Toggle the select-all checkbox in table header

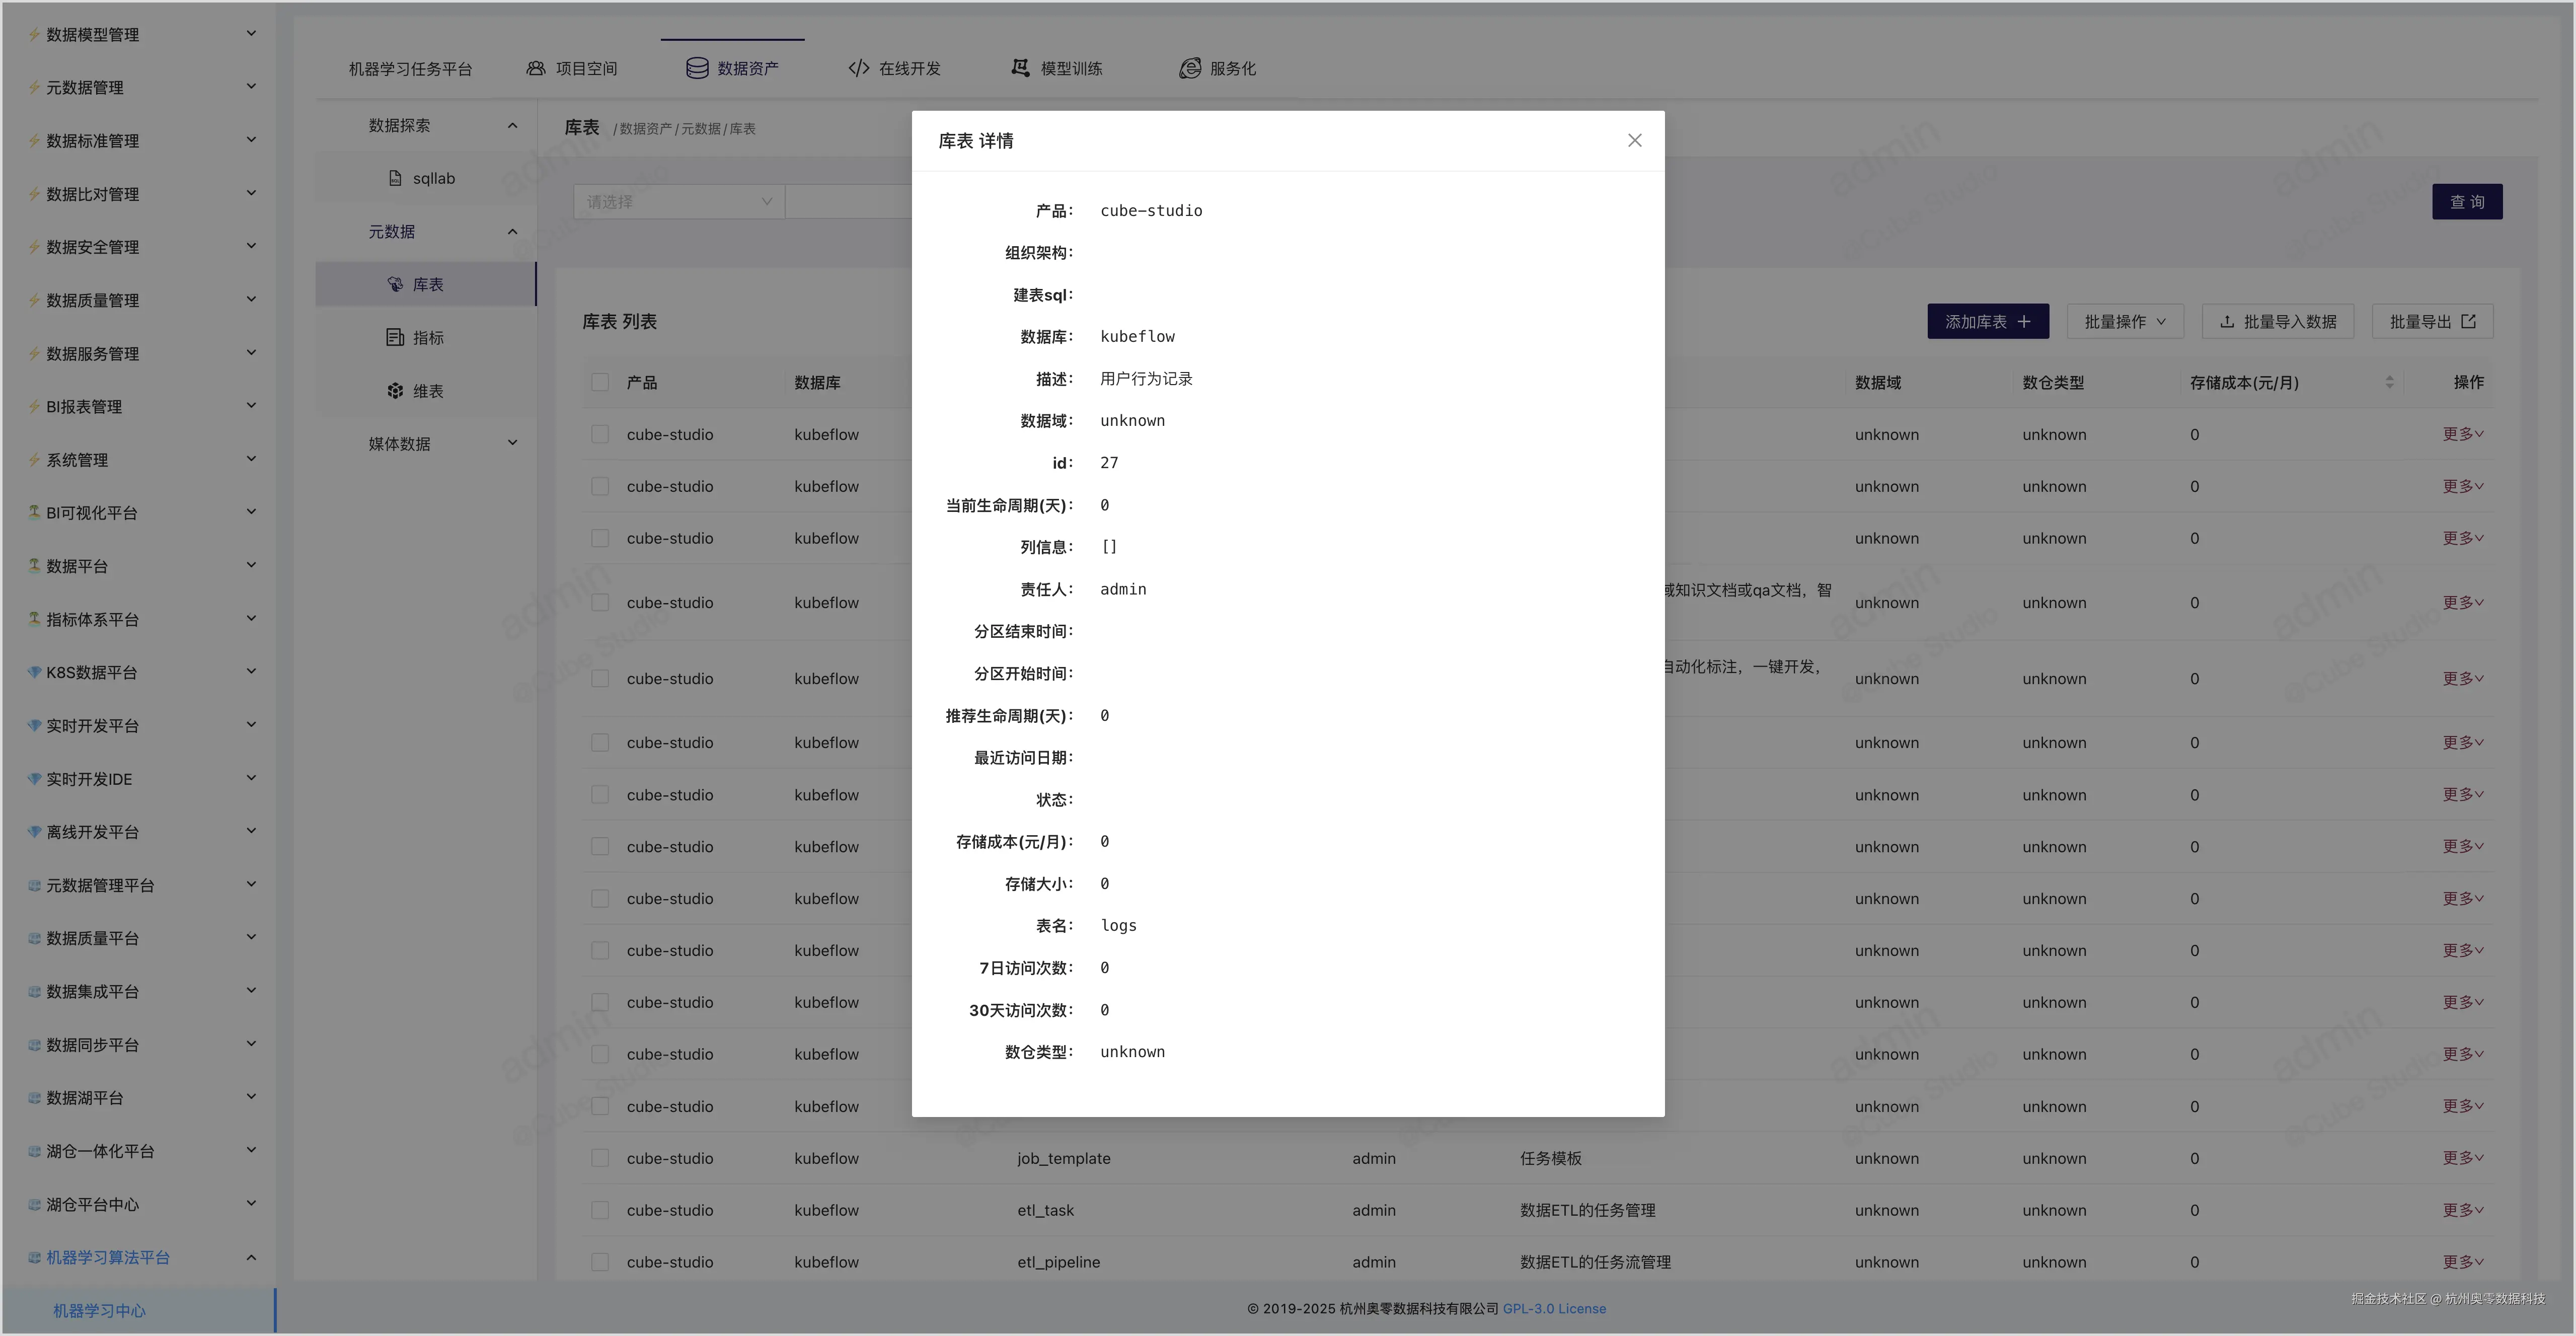point(600,382)
